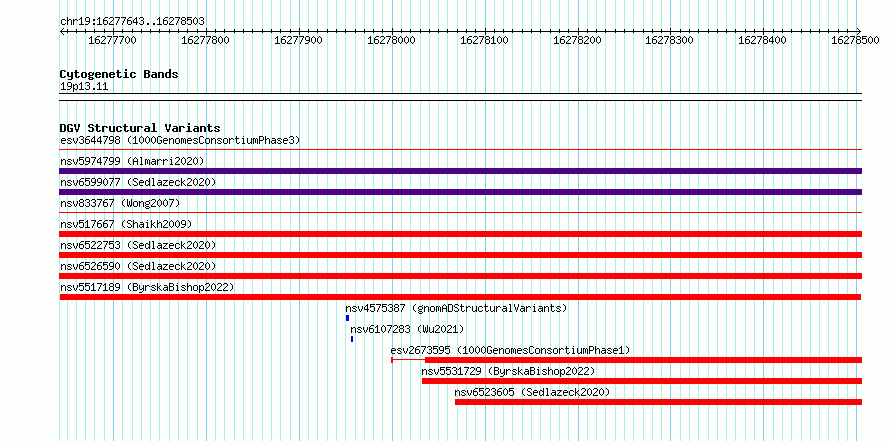The width and height of the screenshot is (890, 441).
Task: Click the ruler's right arrowhead
Action: [x=859, y=31]
